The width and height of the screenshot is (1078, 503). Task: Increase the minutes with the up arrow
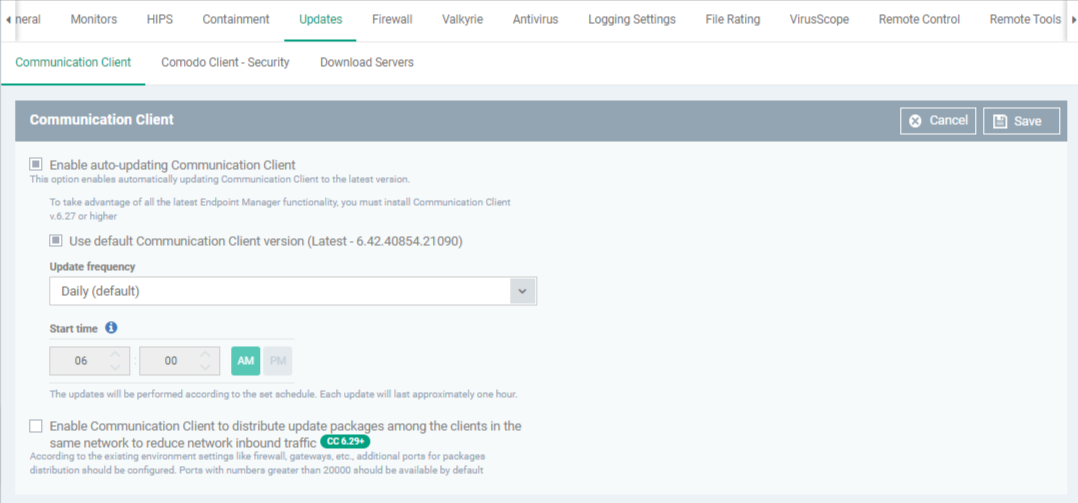pos(205,355)
